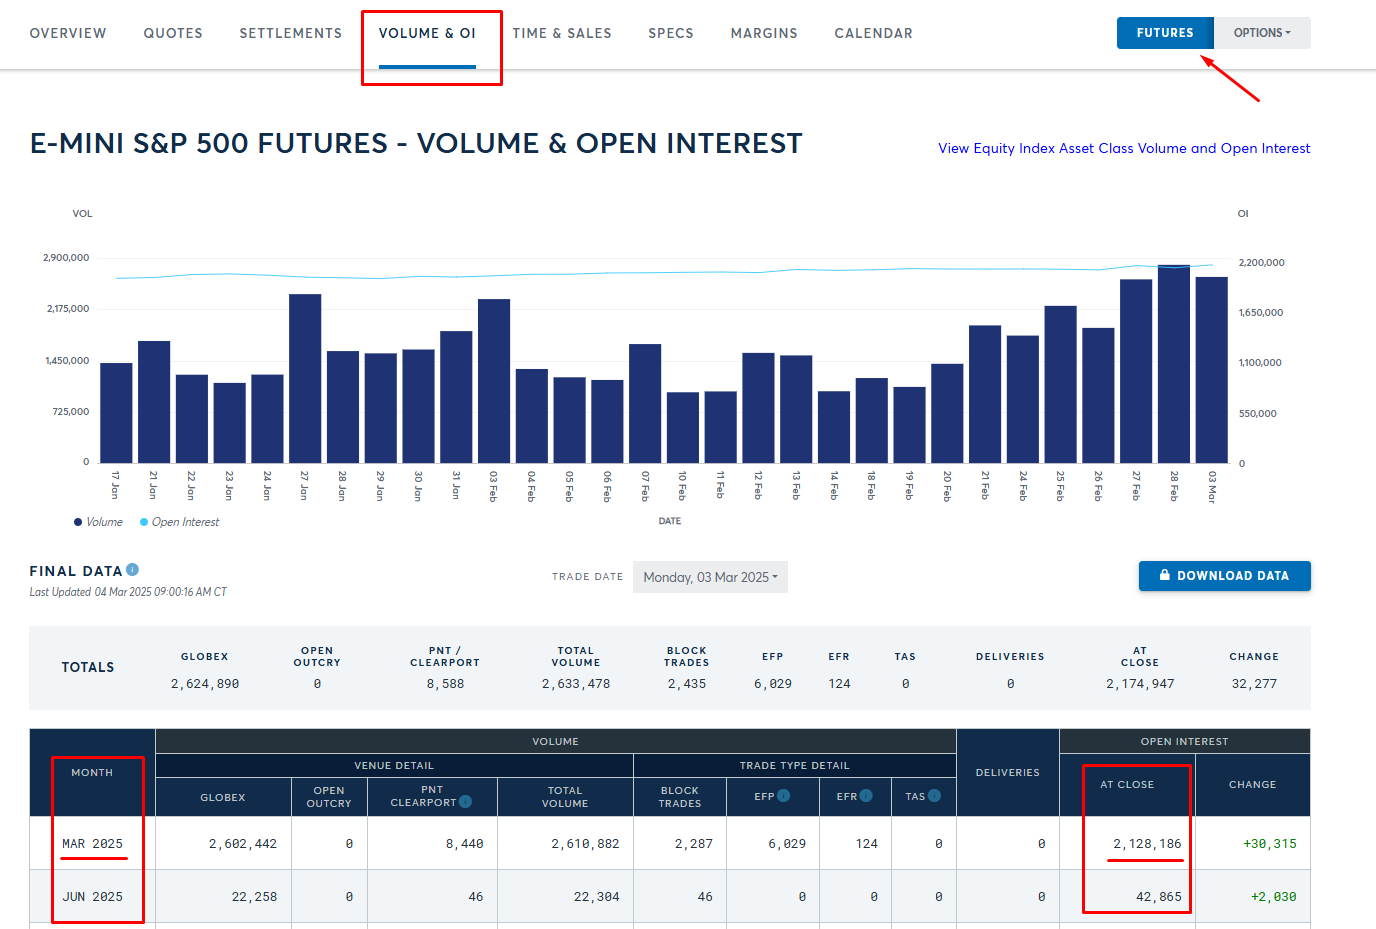Toggle the Open Interest legend series
Screen dimensions: 1376x929
[x=179, y=522]
